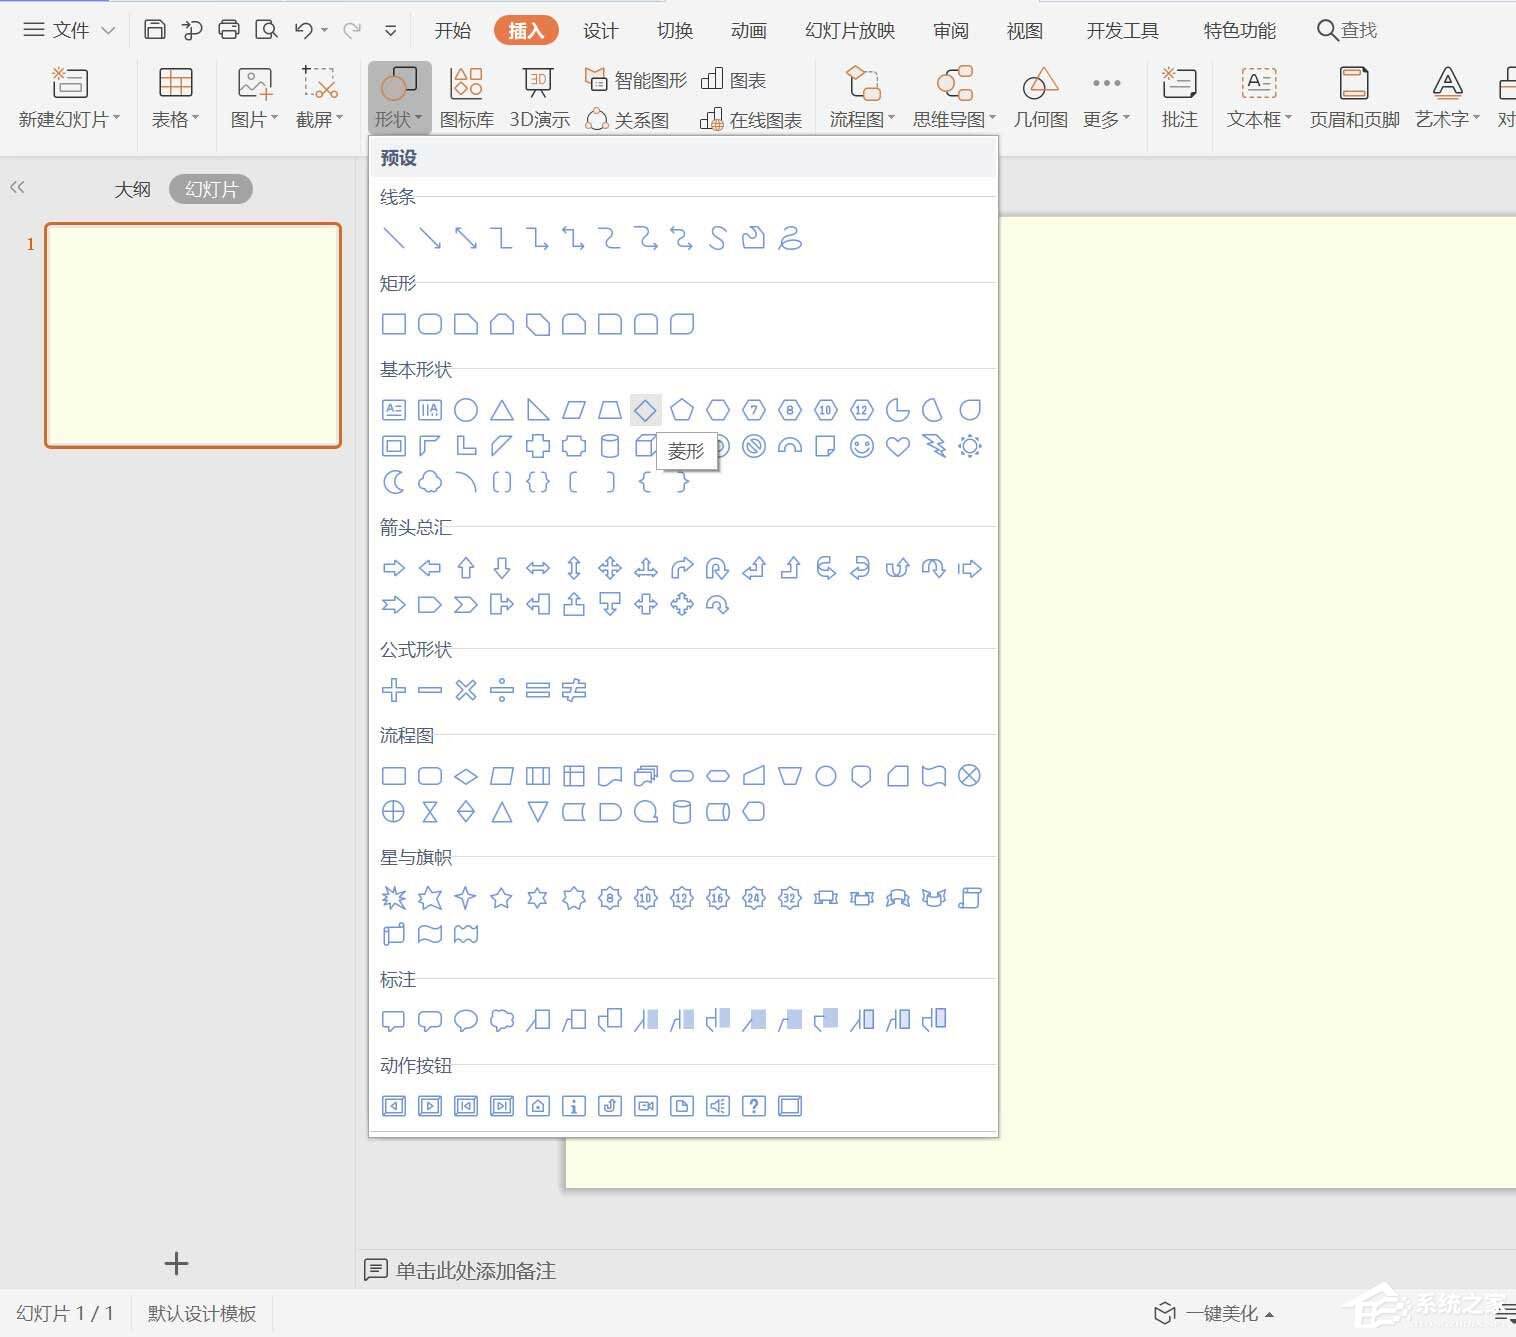
Task: Select the oval shape in basic shapes
Action: 466,410
